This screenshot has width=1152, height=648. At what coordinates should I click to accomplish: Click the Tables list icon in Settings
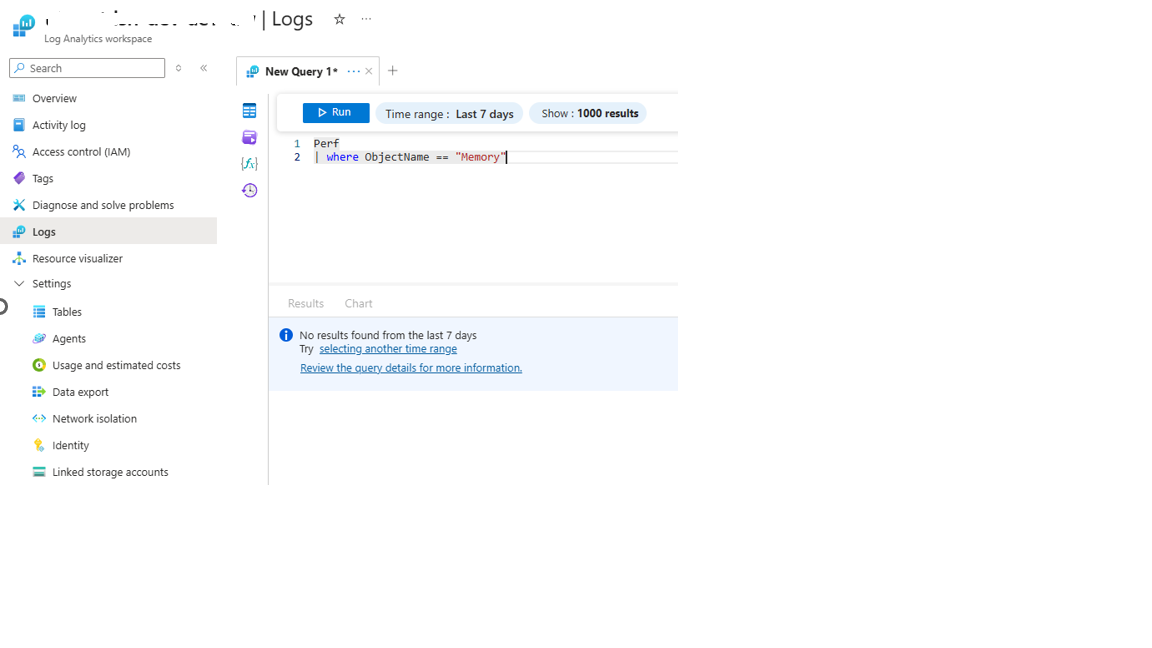click(39, 312)
